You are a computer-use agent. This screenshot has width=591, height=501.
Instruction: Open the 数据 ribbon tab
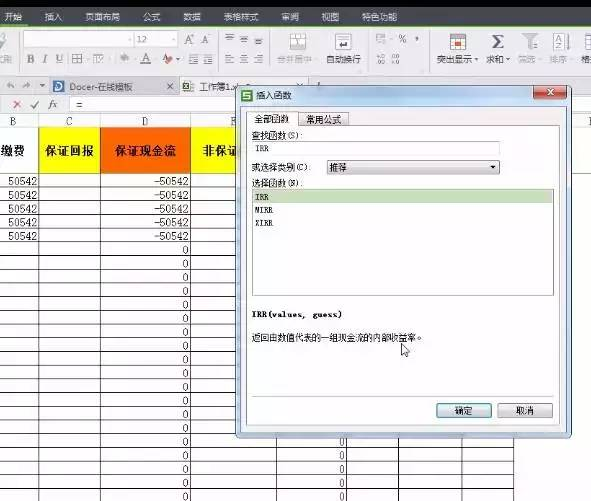(192, 17)
